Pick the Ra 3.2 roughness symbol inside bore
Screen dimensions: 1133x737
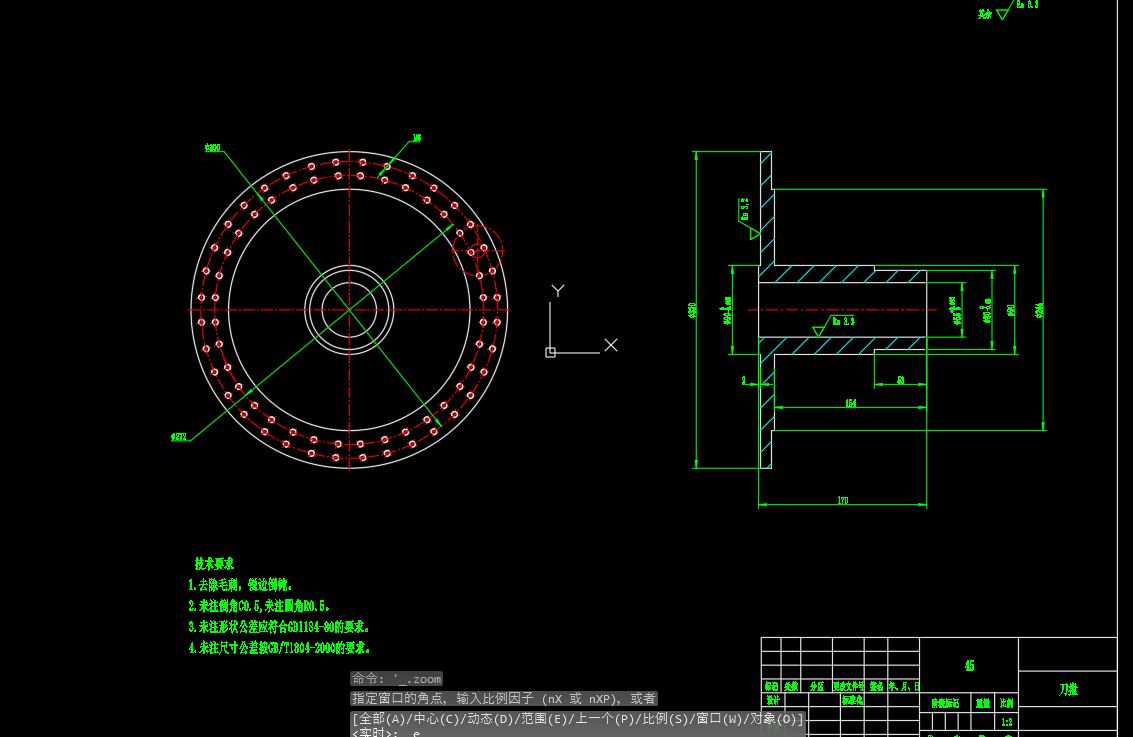click(x=834, y=324)
